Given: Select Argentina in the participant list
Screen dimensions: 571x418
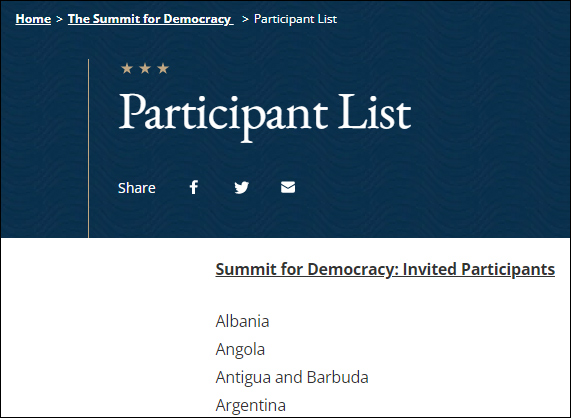Looking at the screenshot, I should 251,405.
